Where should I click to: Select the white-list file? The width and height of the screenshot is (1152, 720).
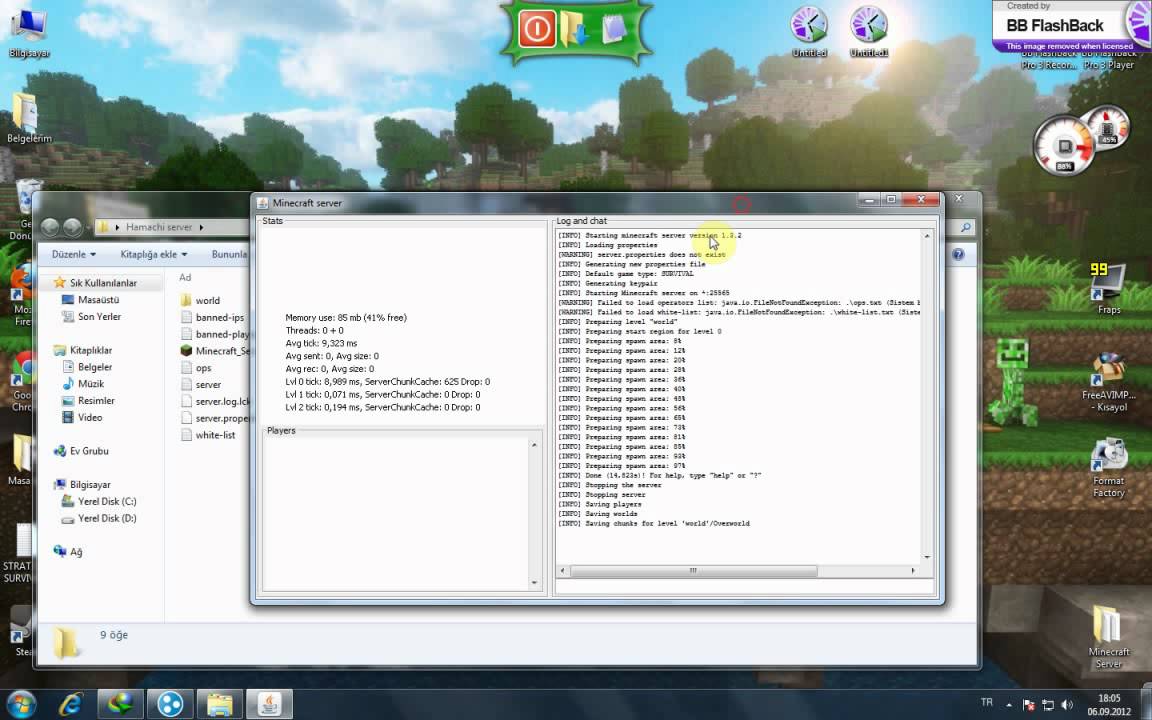(208, 435)
